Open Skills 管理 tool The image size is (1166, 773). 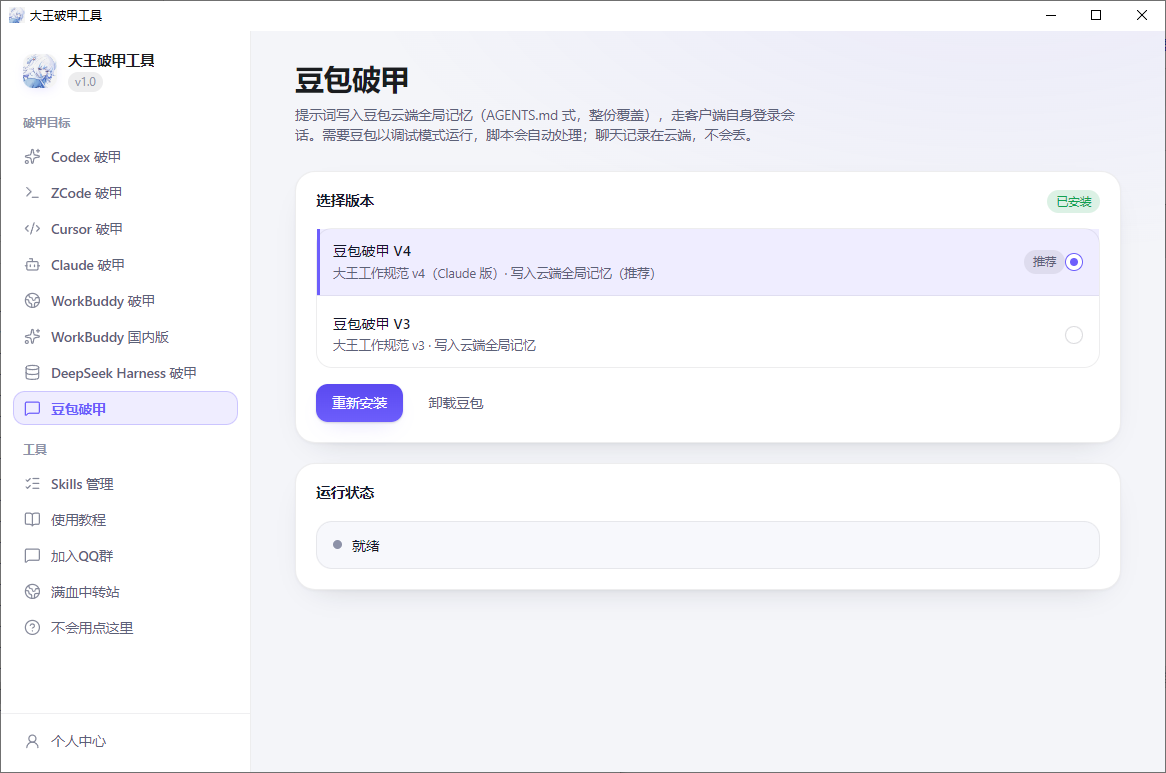pyautogui.click(x=125, y=484)
